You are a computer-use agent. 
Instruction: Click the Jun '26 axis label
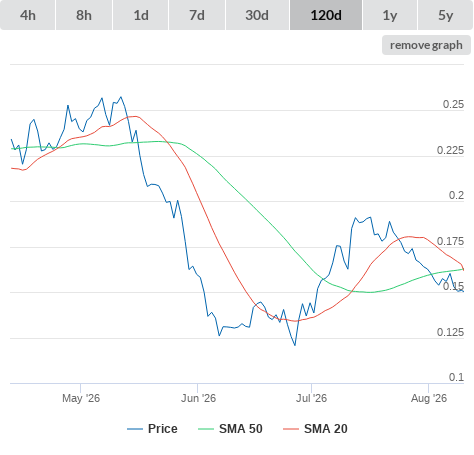[x=198, y=398]
